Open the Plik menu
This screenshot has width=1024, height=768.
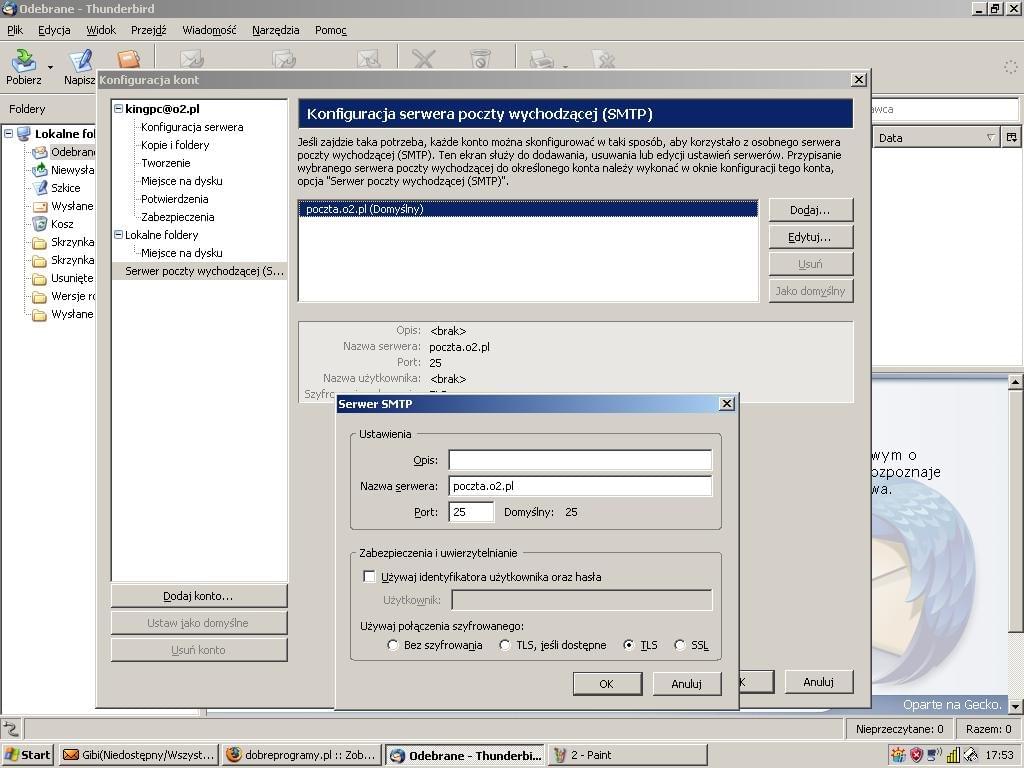[x=15, y=30]
